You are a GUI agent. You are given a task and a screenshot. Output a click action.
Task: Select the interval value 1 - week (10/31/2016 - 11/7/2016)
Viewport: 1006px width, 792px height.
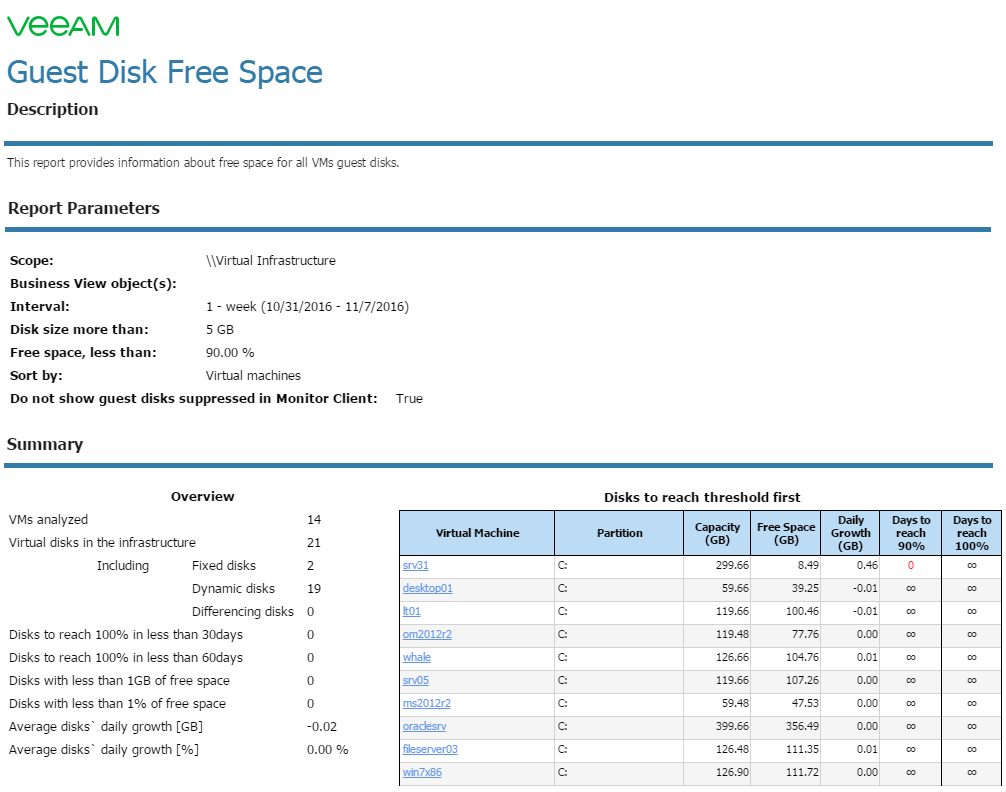(x=307, y=307)
